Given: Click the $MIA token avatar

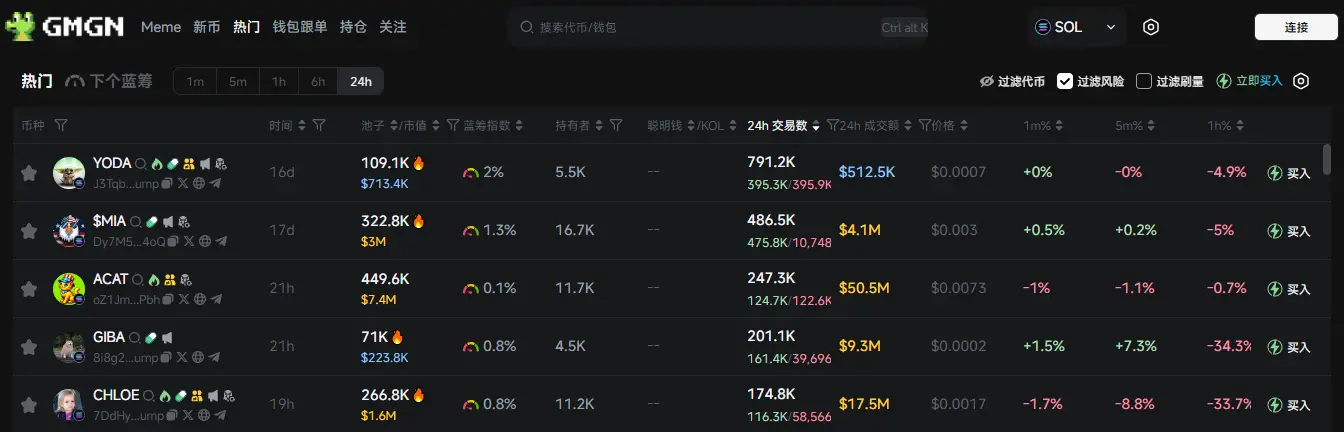Looking at the screenshot, I should [69, 231].
